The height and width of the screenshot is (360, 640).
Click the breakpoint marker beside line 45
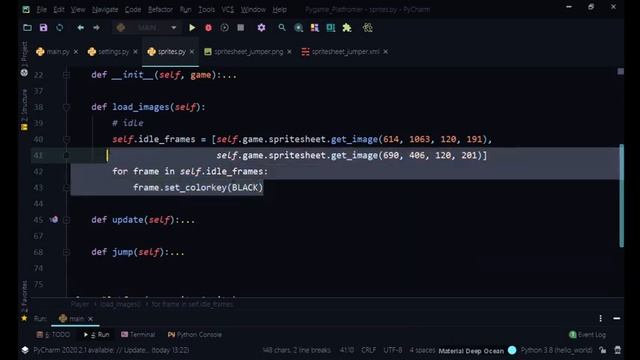pyautogui.click(x=54, y=220)
